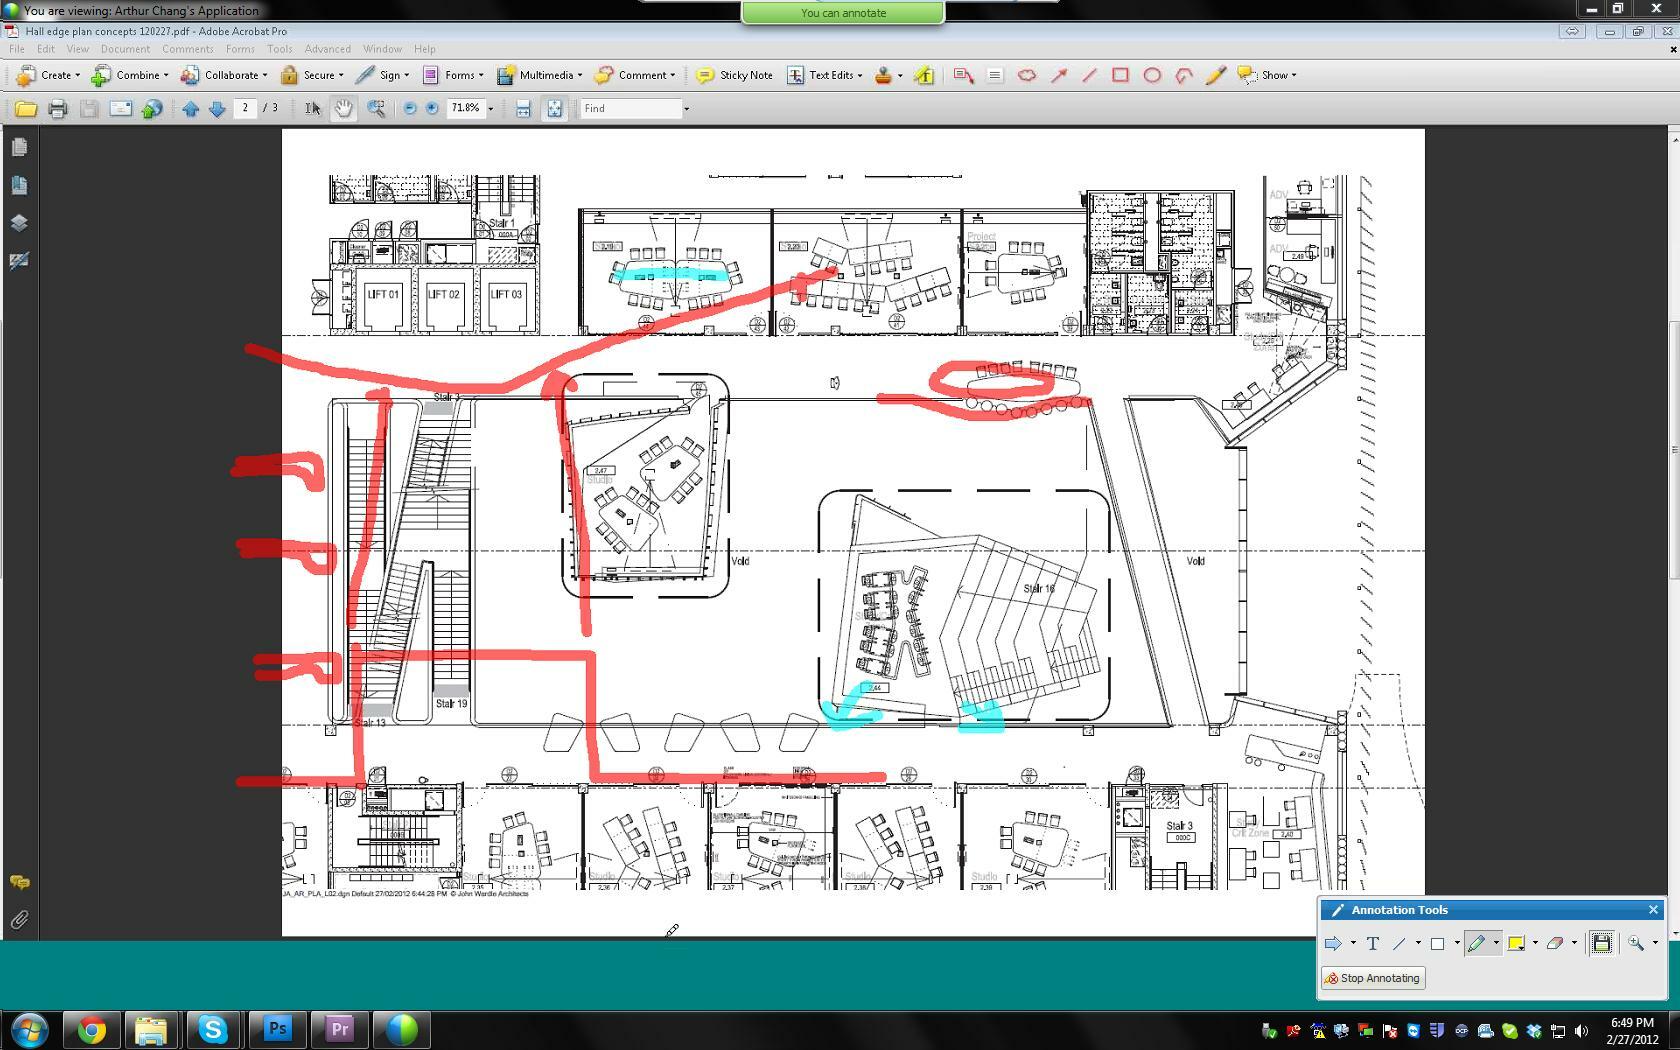Open the Comments panel in sidebar
Screen dimensions: 1680x1050
coord(19,882)
